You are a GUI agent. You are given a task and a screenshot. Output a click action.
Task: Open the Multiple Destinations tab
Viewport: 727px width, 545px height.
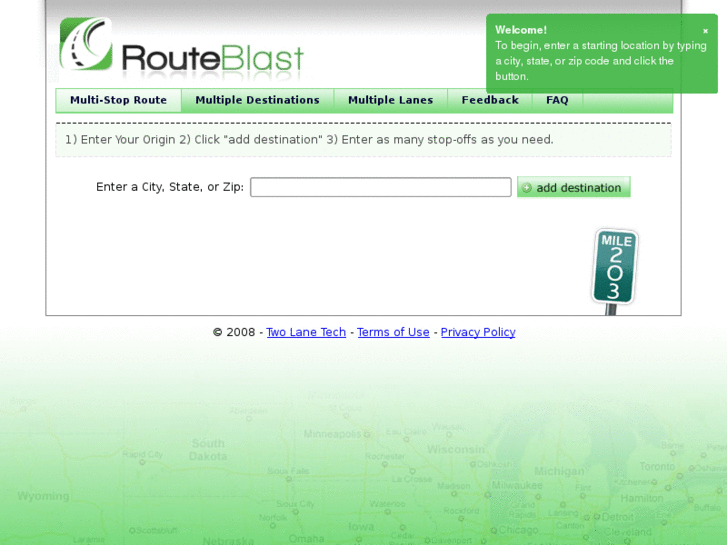(257, 100)
